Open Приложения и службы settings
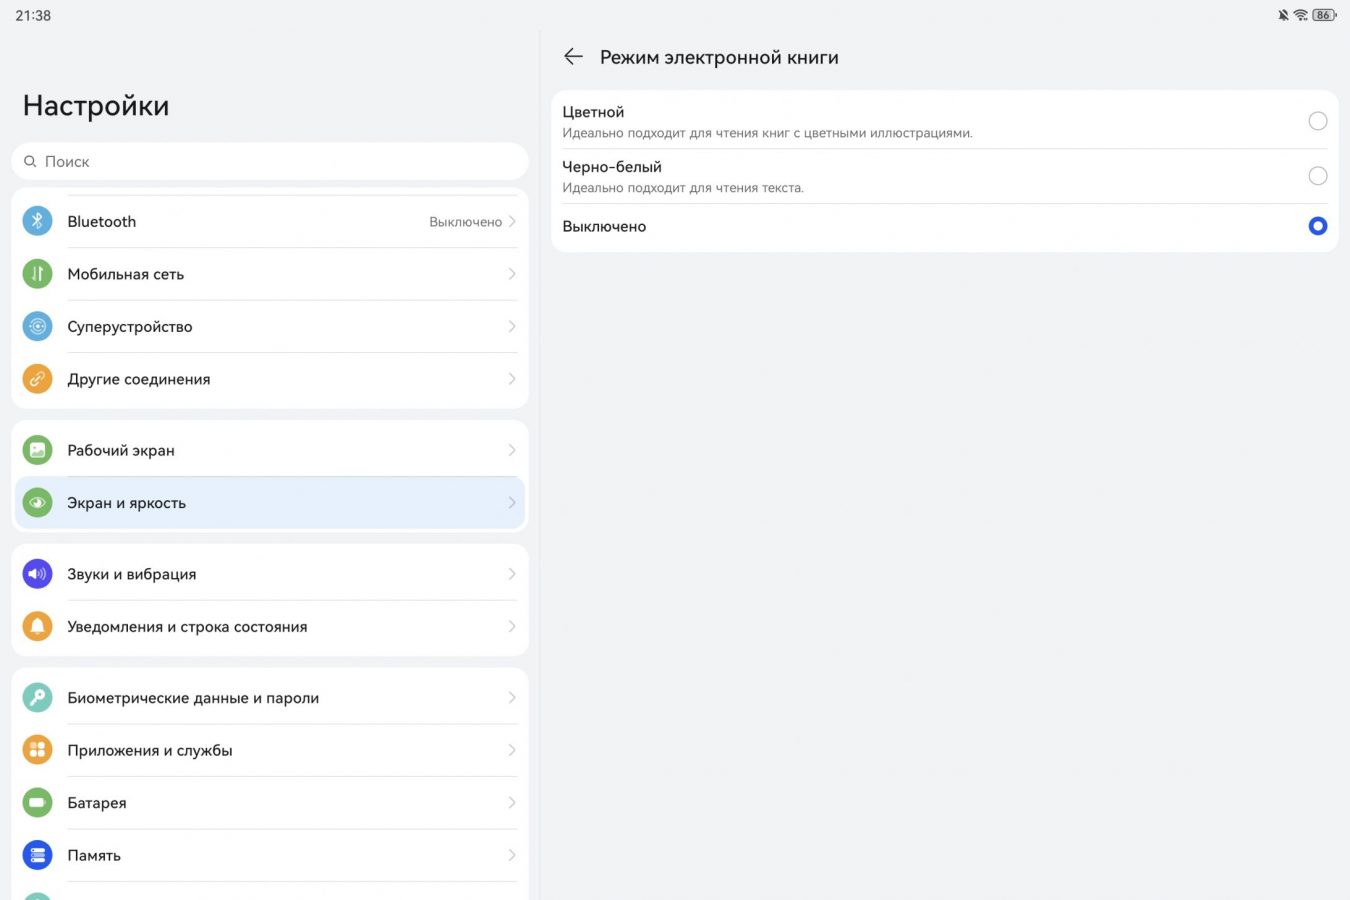The height and width of the screenshot is (900, 1350). coord(270,750)
